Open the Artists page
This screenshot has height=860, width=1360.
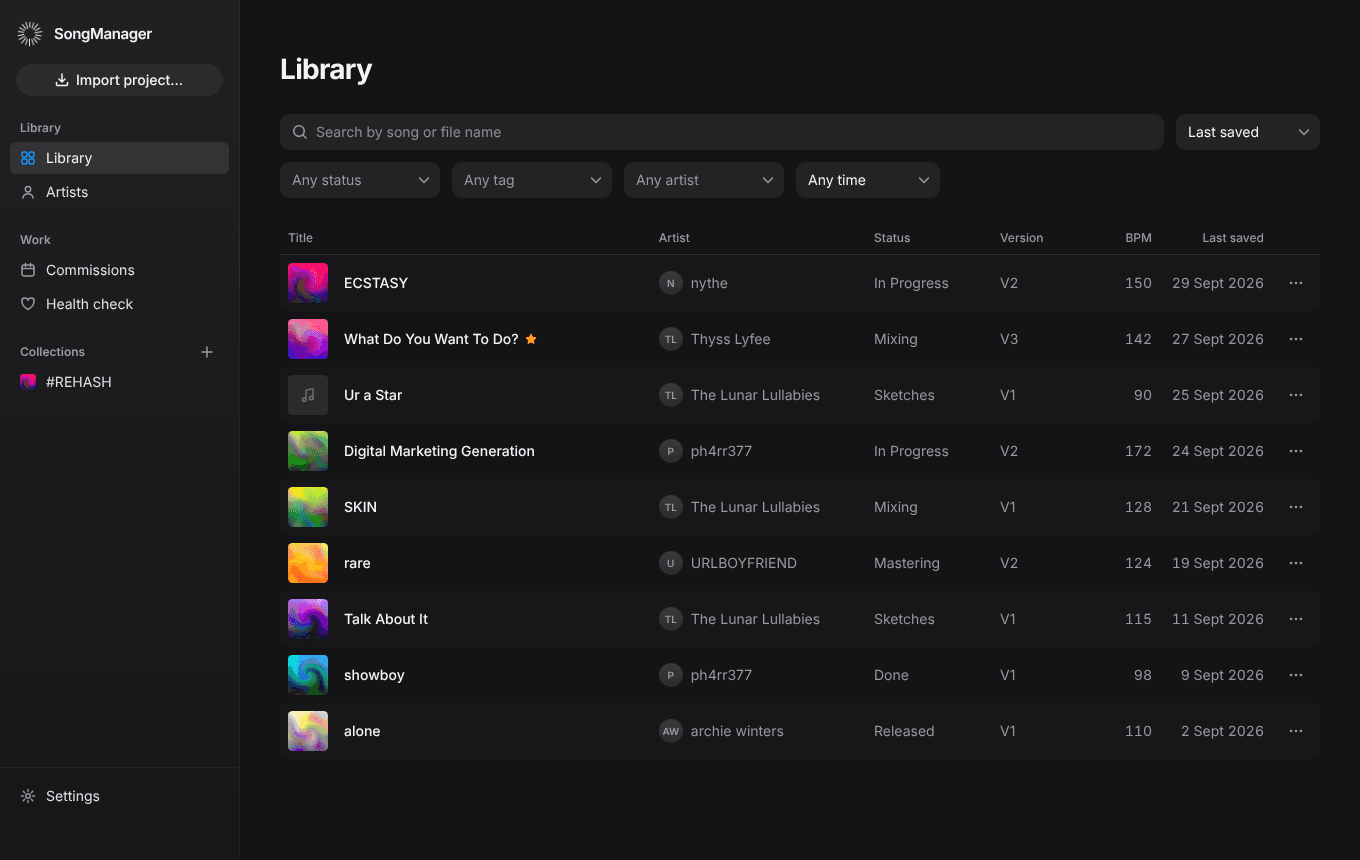[x=119, y=192]
